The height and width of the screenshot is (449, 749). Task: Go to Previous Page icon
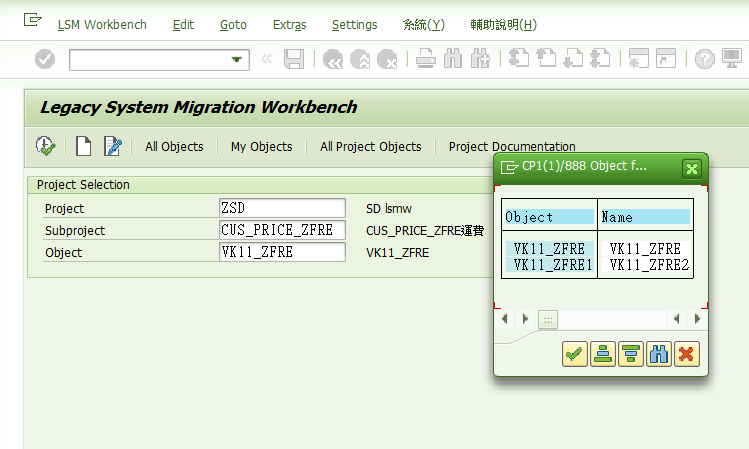tap(546, 58)
